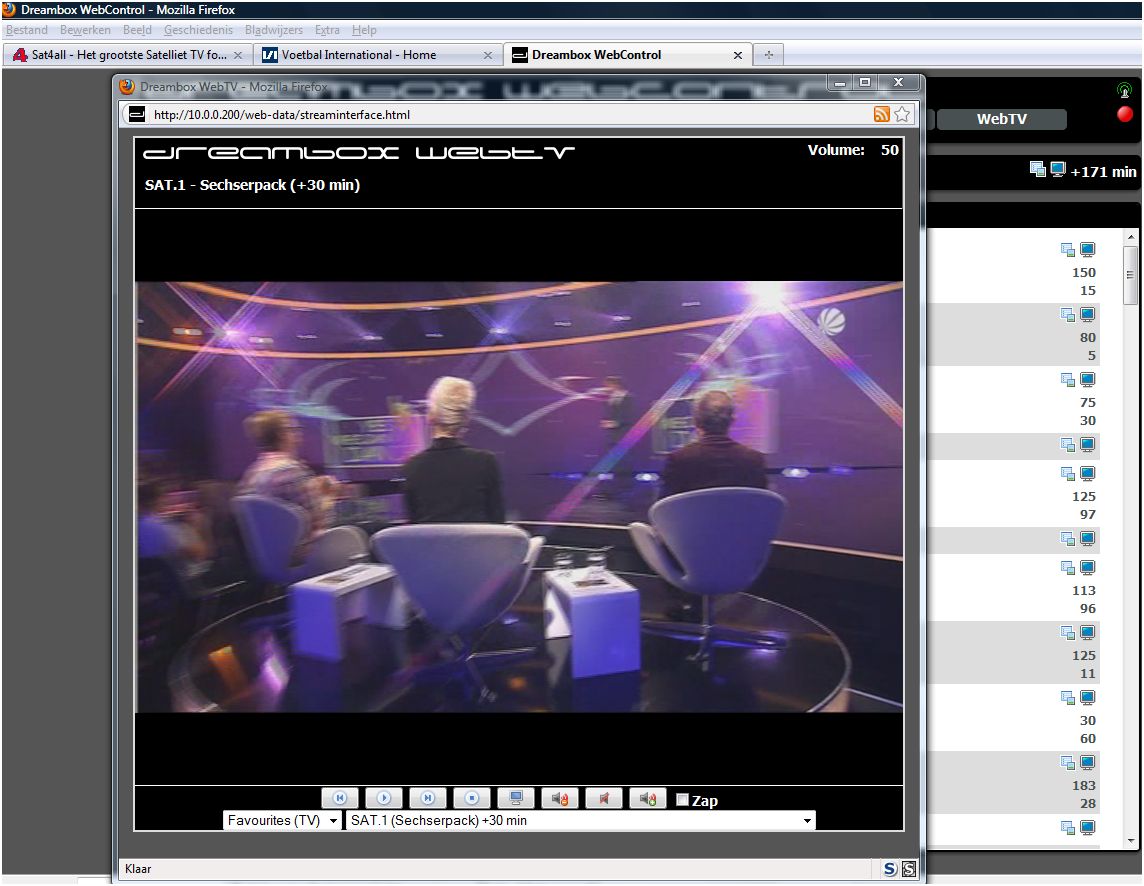Click the monitor icon above value 113

click(x=1087, y=567)
